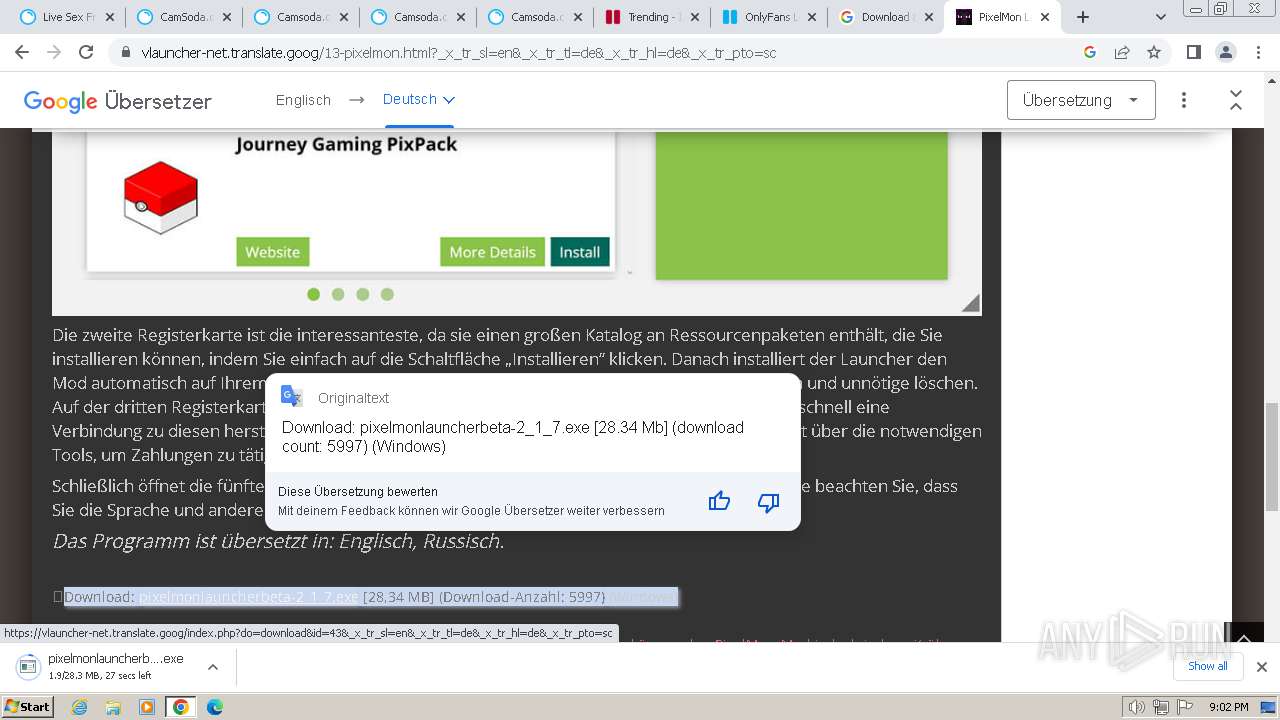This screenshot has width=1280, height=720.
Task: Close the Trending tab
Action: (x=695, y=17)
